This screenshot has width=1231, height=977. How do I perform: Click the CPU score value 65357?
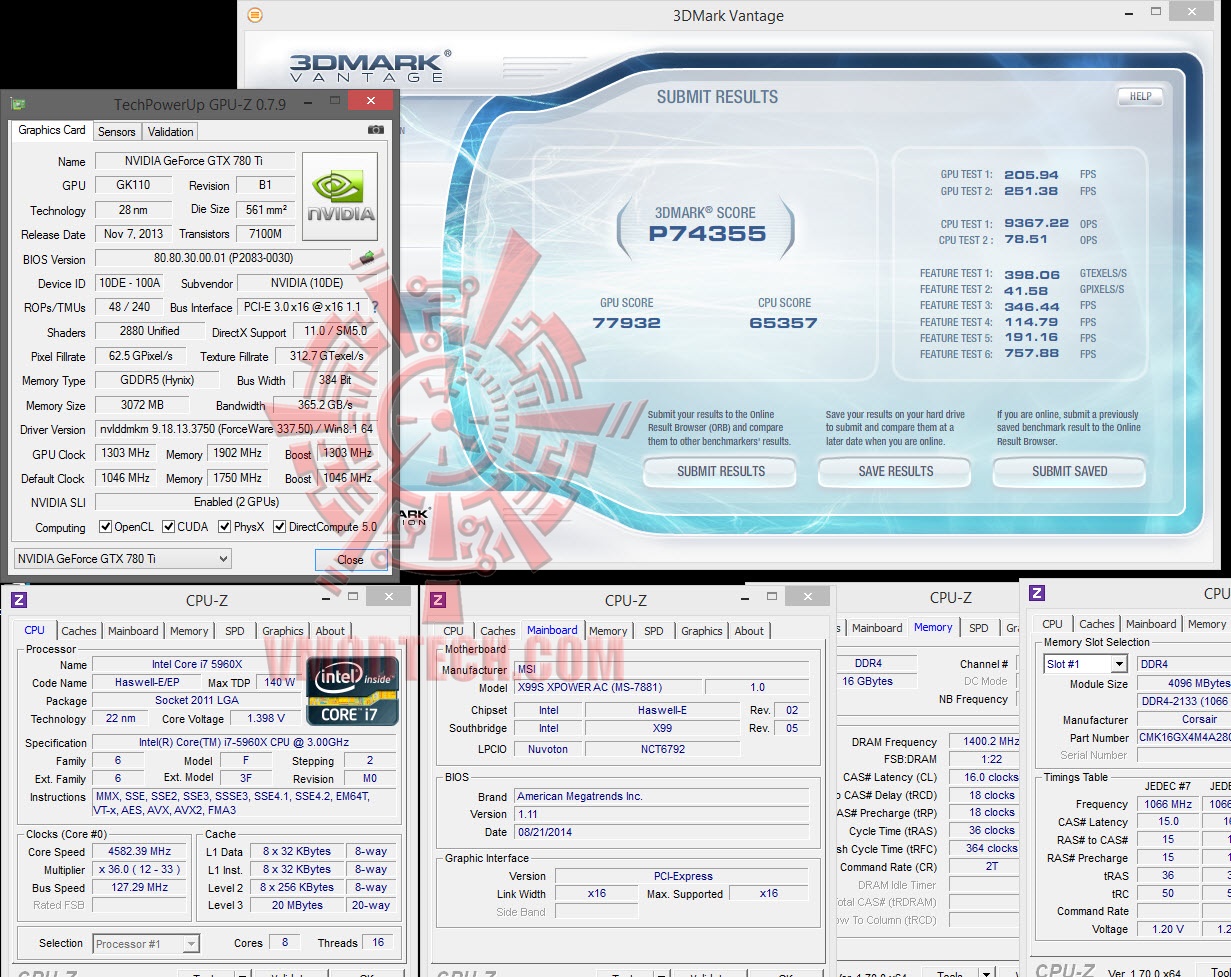pyautogui.click(x=783, y=323)
